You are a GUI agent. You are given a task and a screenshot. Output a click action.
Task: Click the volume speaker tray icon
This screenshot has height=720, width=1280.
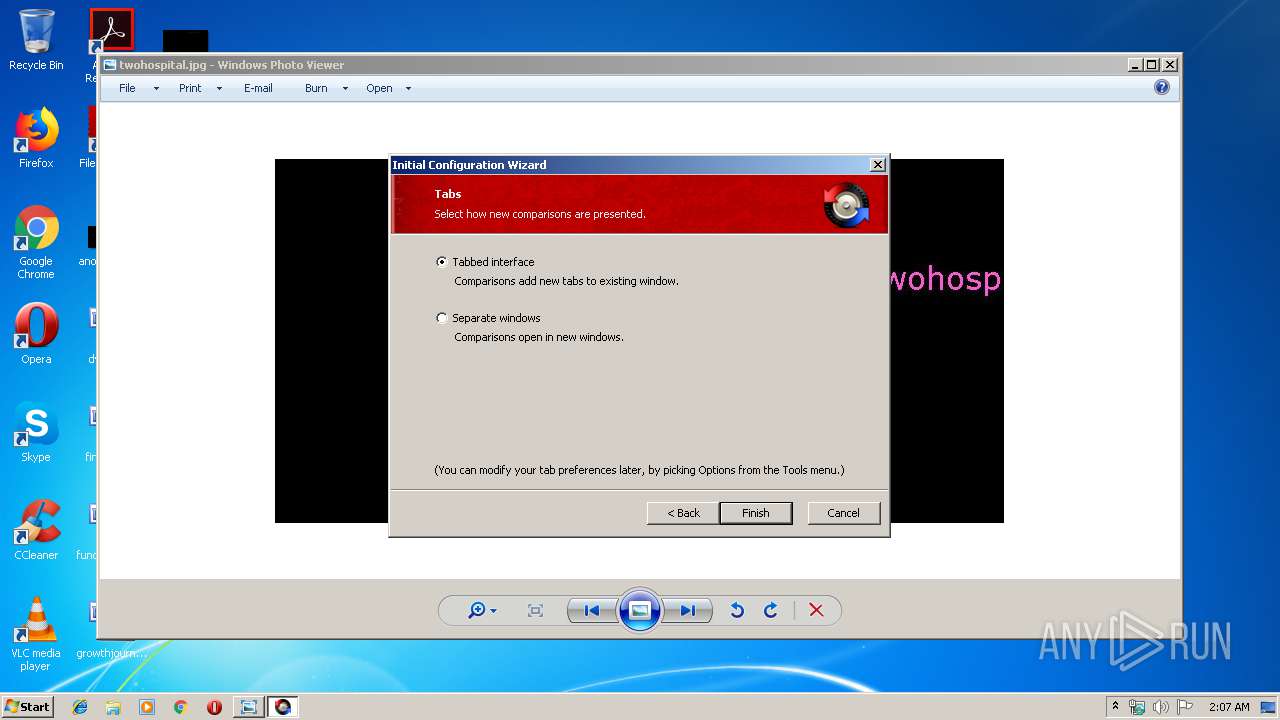1161,707
